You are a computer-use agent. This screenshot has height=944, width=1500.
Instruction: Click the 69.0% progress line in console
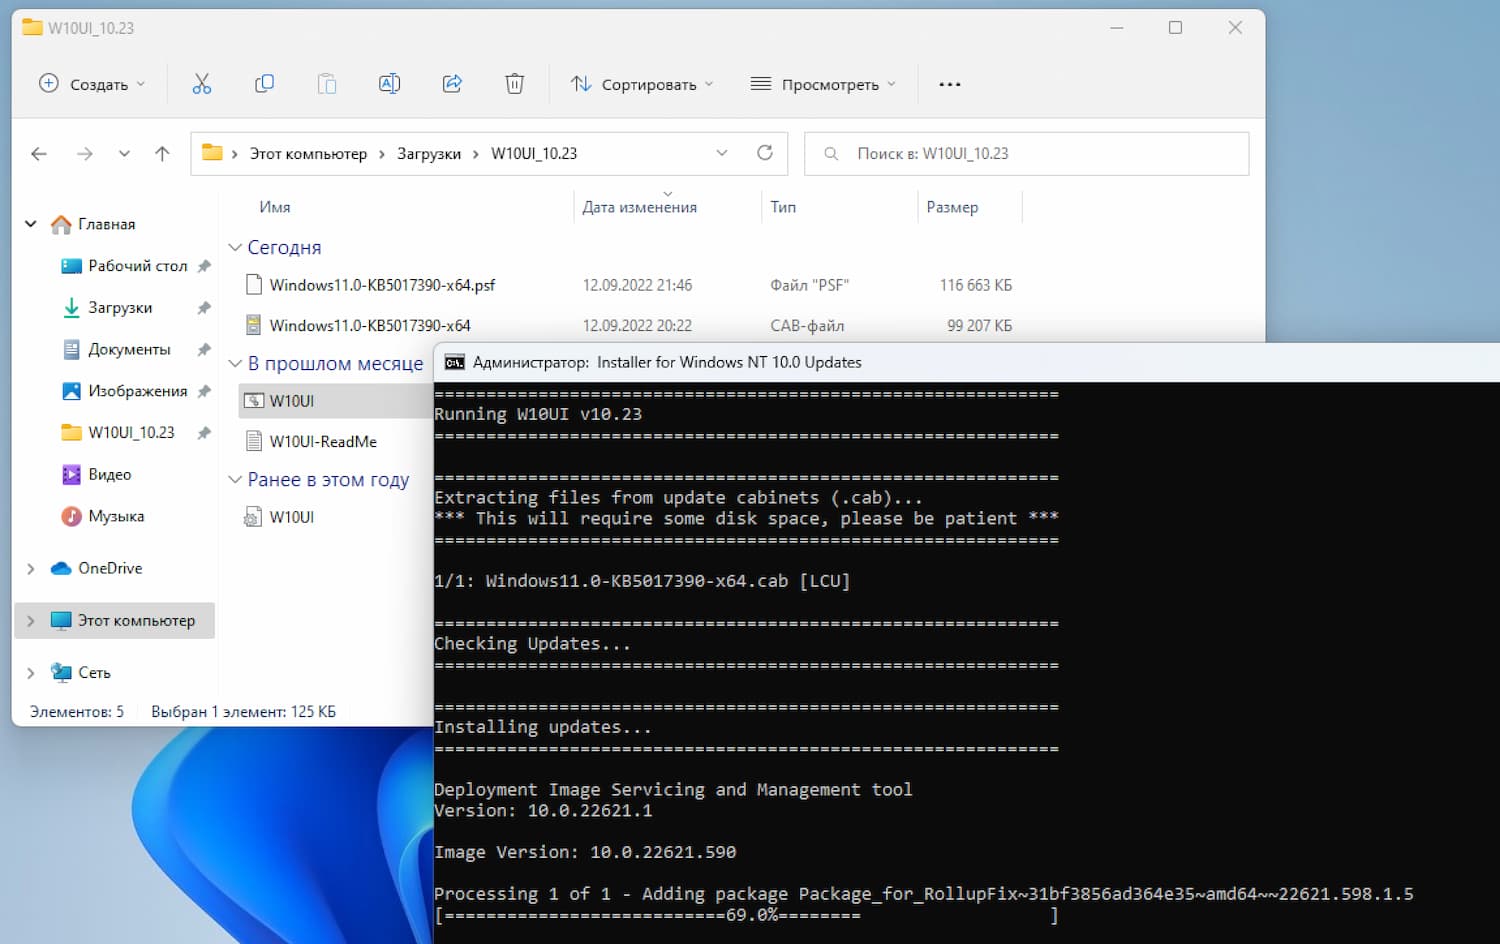coord(746,915)
